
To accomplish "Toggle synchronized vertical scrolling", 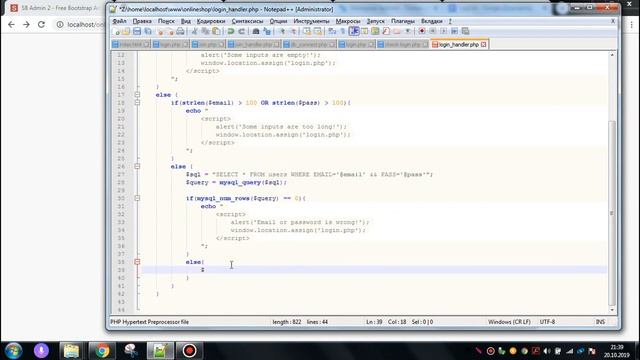I will click(307, 31).
